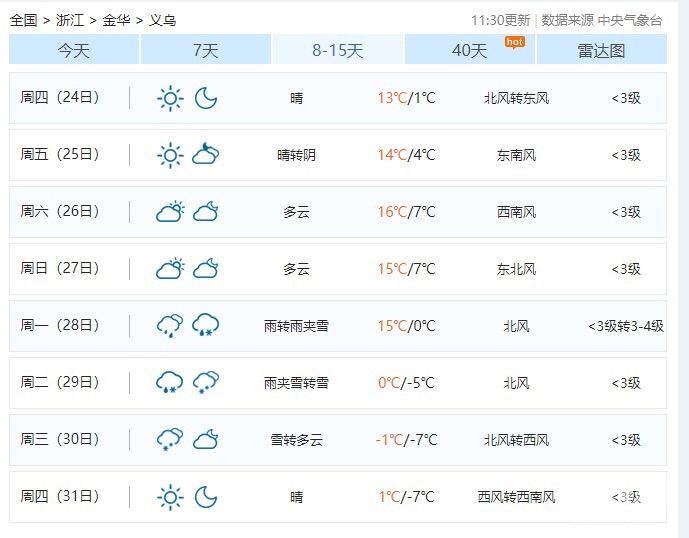Click the cloudy night icon for 周五 25日
The height and width of the screenshot is (538, 689).
point(206,155)
